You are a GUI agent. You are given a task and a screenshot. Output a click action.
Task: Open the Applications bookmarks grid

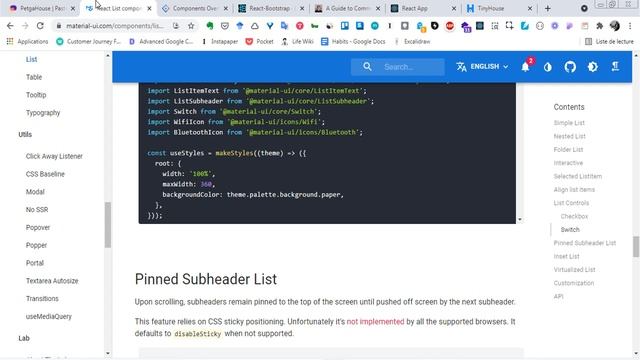pyautogui.click(x=27, y=41)
